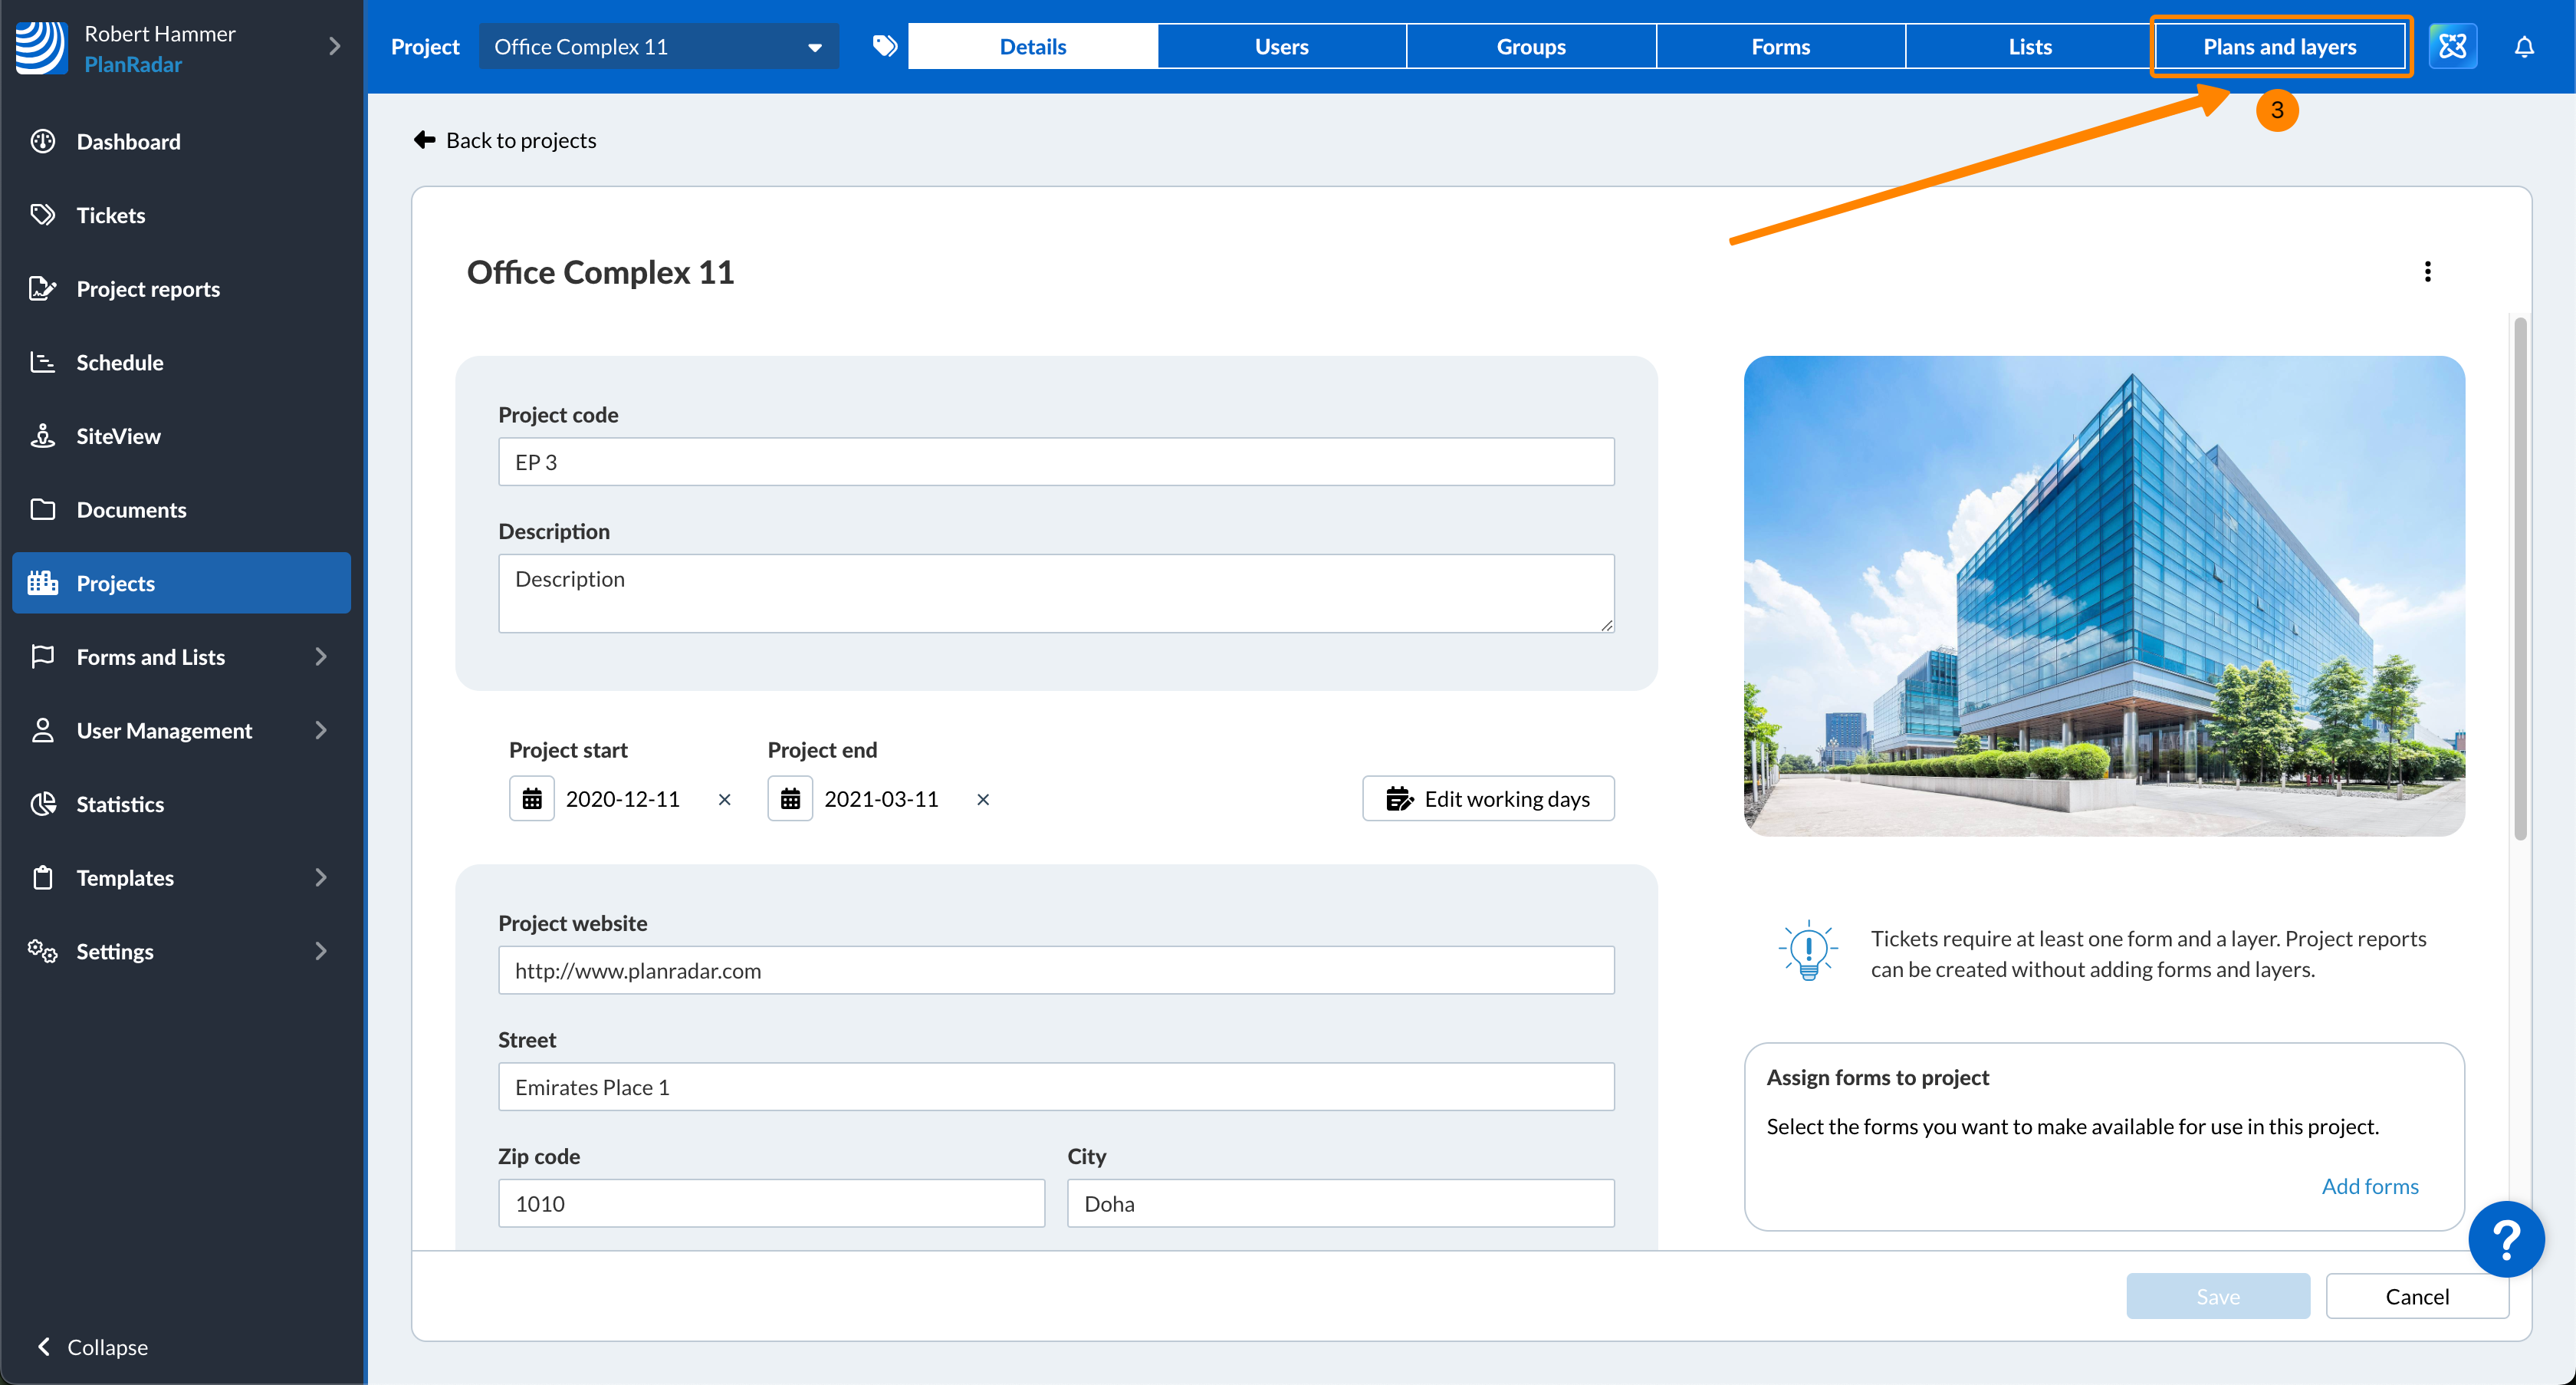This screenshot has width=2576, height=1385.
Task: Switch to the Users tab
Action: coord(1281,47)
